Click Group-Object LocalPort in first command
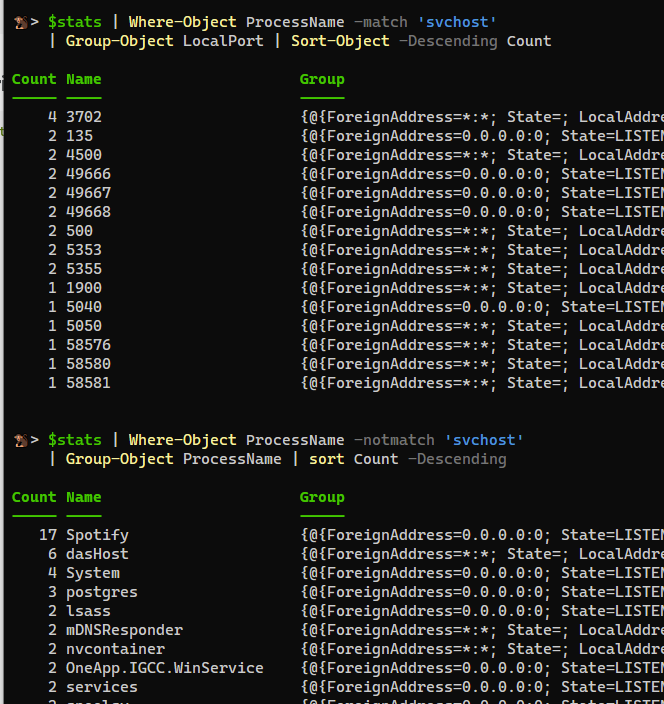This screenshot has height=704, width=664. pyautogui.click(x=164, y=41)
